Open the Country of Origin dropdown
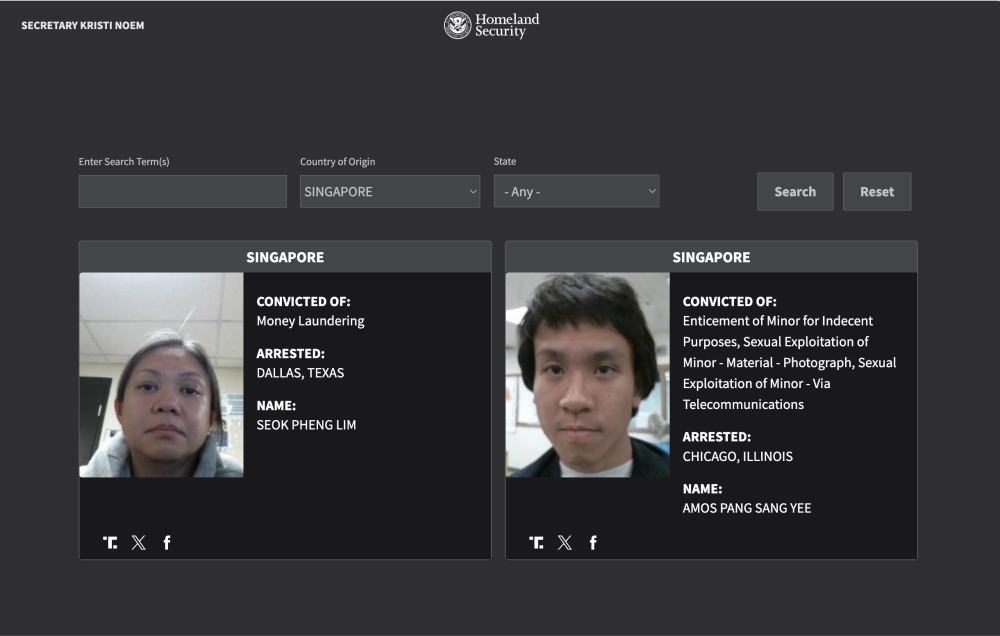Screen dimensions: 1000x636 390,191
